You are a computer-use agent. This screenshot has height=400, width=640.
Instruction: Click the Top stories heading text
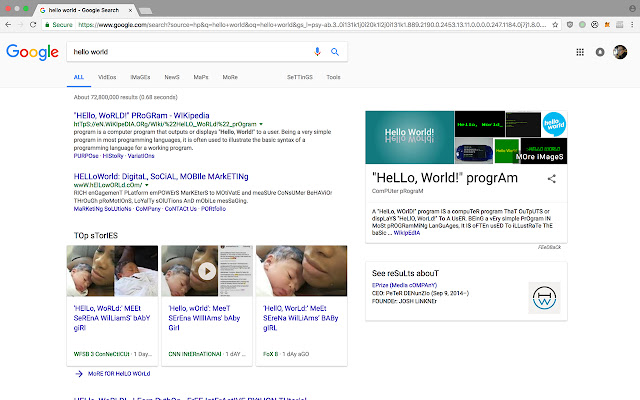pyautogui.click(x=96, y=236)
